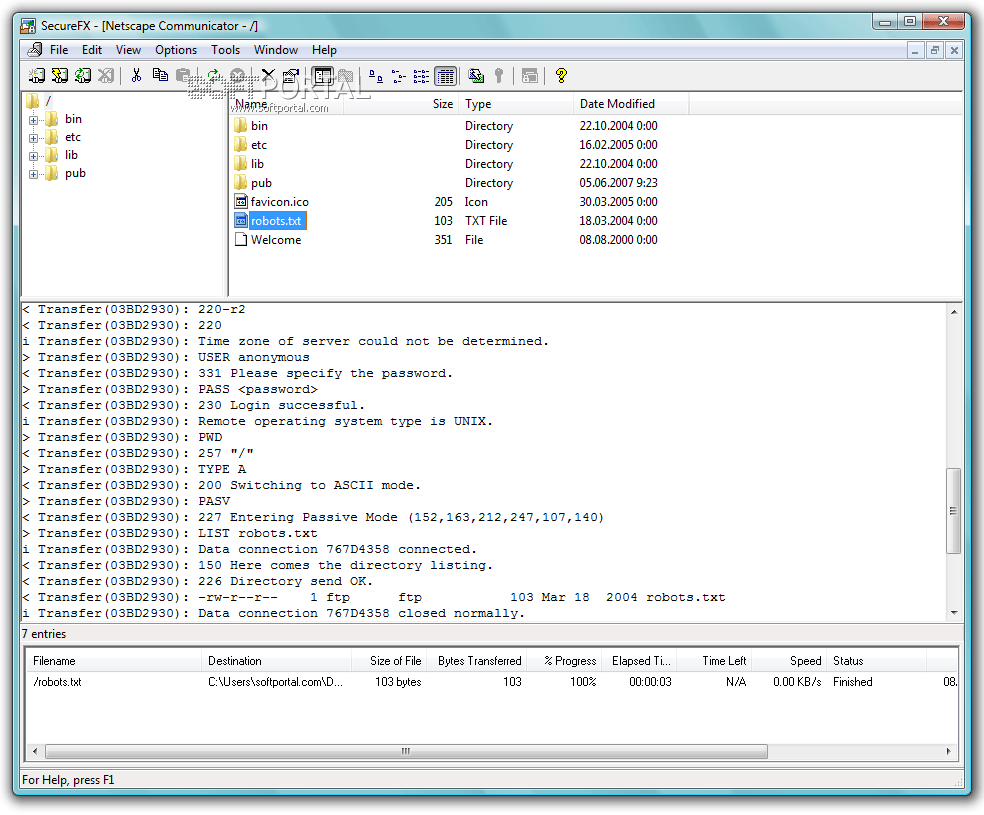Open the Help menu
The height and width of the screenshot is (815, 984).
pyautogui.click(x=324, y=50)
